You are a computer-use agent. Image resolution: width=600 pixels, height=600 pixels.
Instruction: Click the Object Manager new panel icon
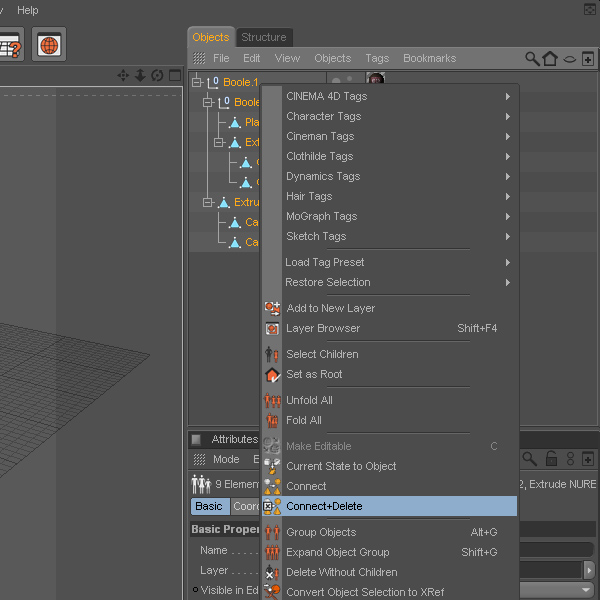point(588,59)
